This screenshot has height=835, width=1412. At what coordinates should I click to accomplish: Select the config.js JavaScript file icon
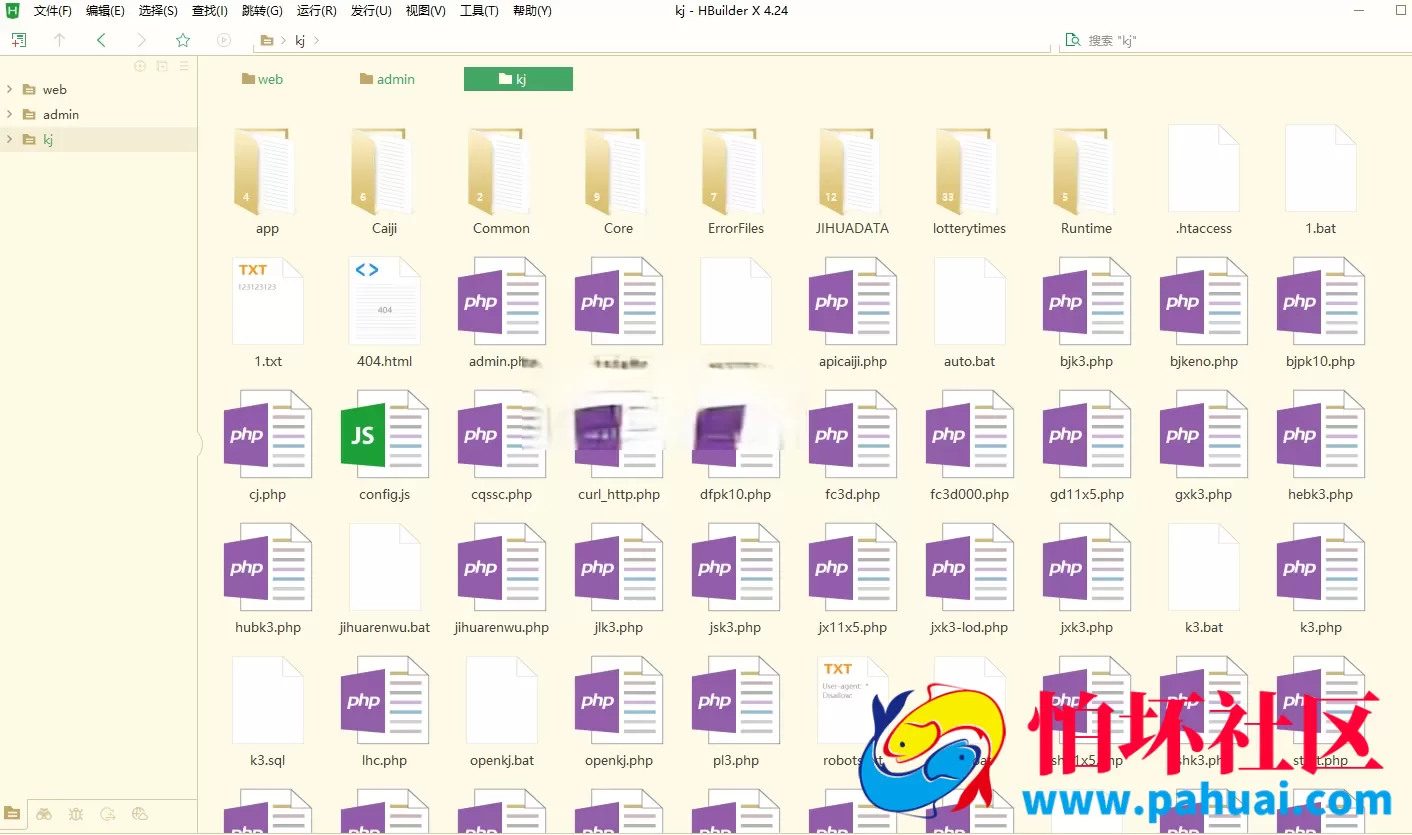[384, 434]
